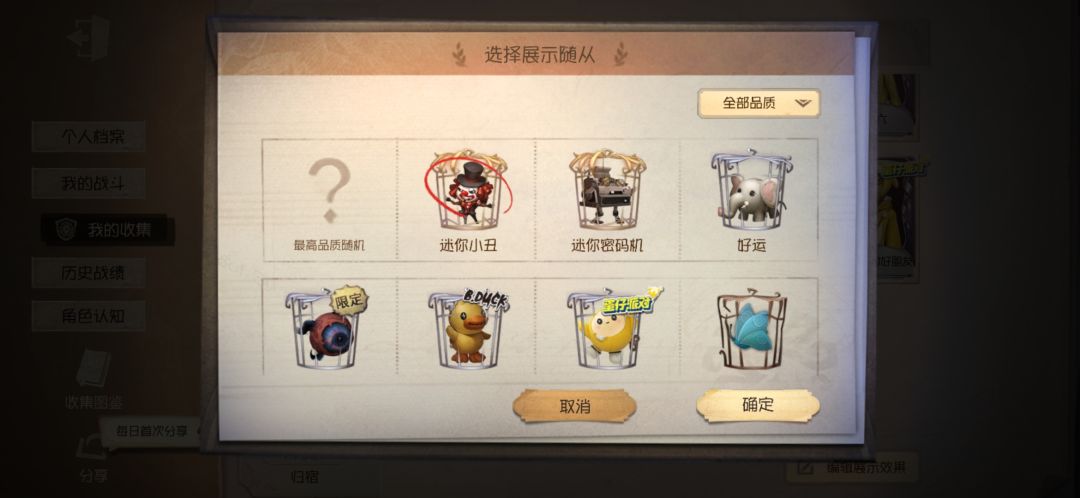Viewport: 1080px width, 498px height.
Task: Pick the 好运 elephant pet
Action: 750,200
